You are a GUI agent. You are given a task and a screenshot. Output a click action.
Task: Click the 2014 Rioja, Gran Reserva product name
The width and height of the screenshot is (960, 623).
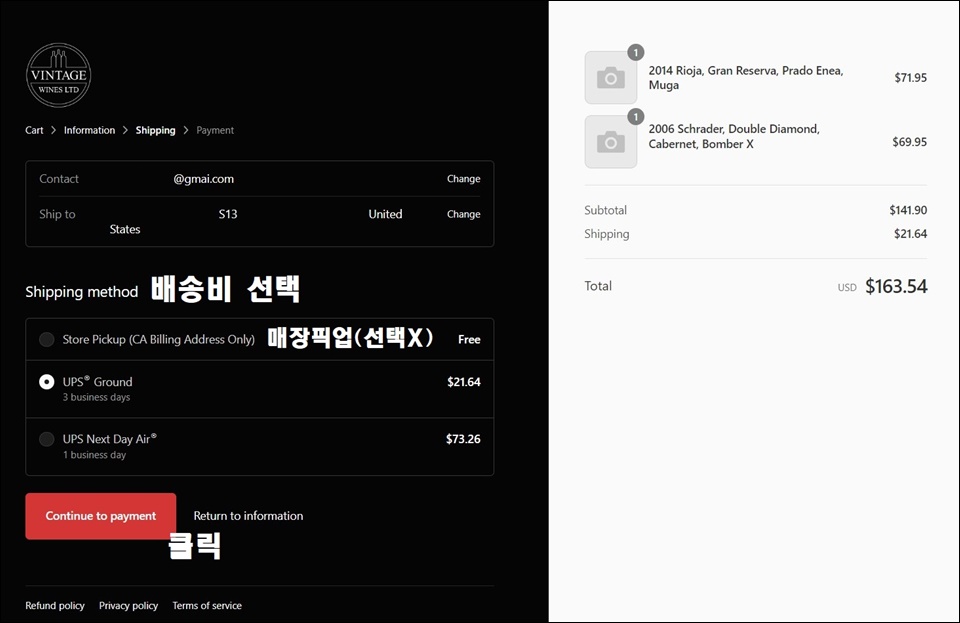click(x=746, y=78)
